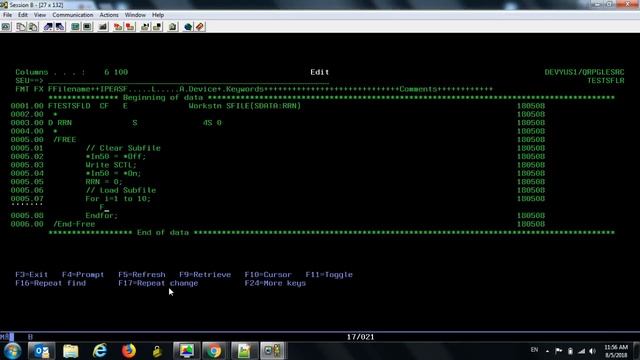Click the DEVYUS1/QRPGLESRC source file name
This screenshot has width=640, height=360.
[x=584, y=72]
